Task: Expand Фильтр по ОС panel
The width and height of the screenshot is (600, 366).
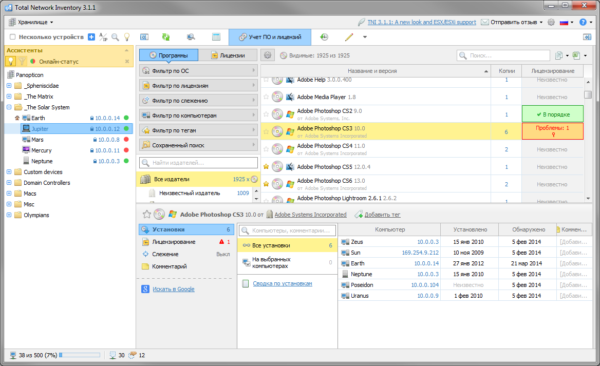Action: pos(198,70)
